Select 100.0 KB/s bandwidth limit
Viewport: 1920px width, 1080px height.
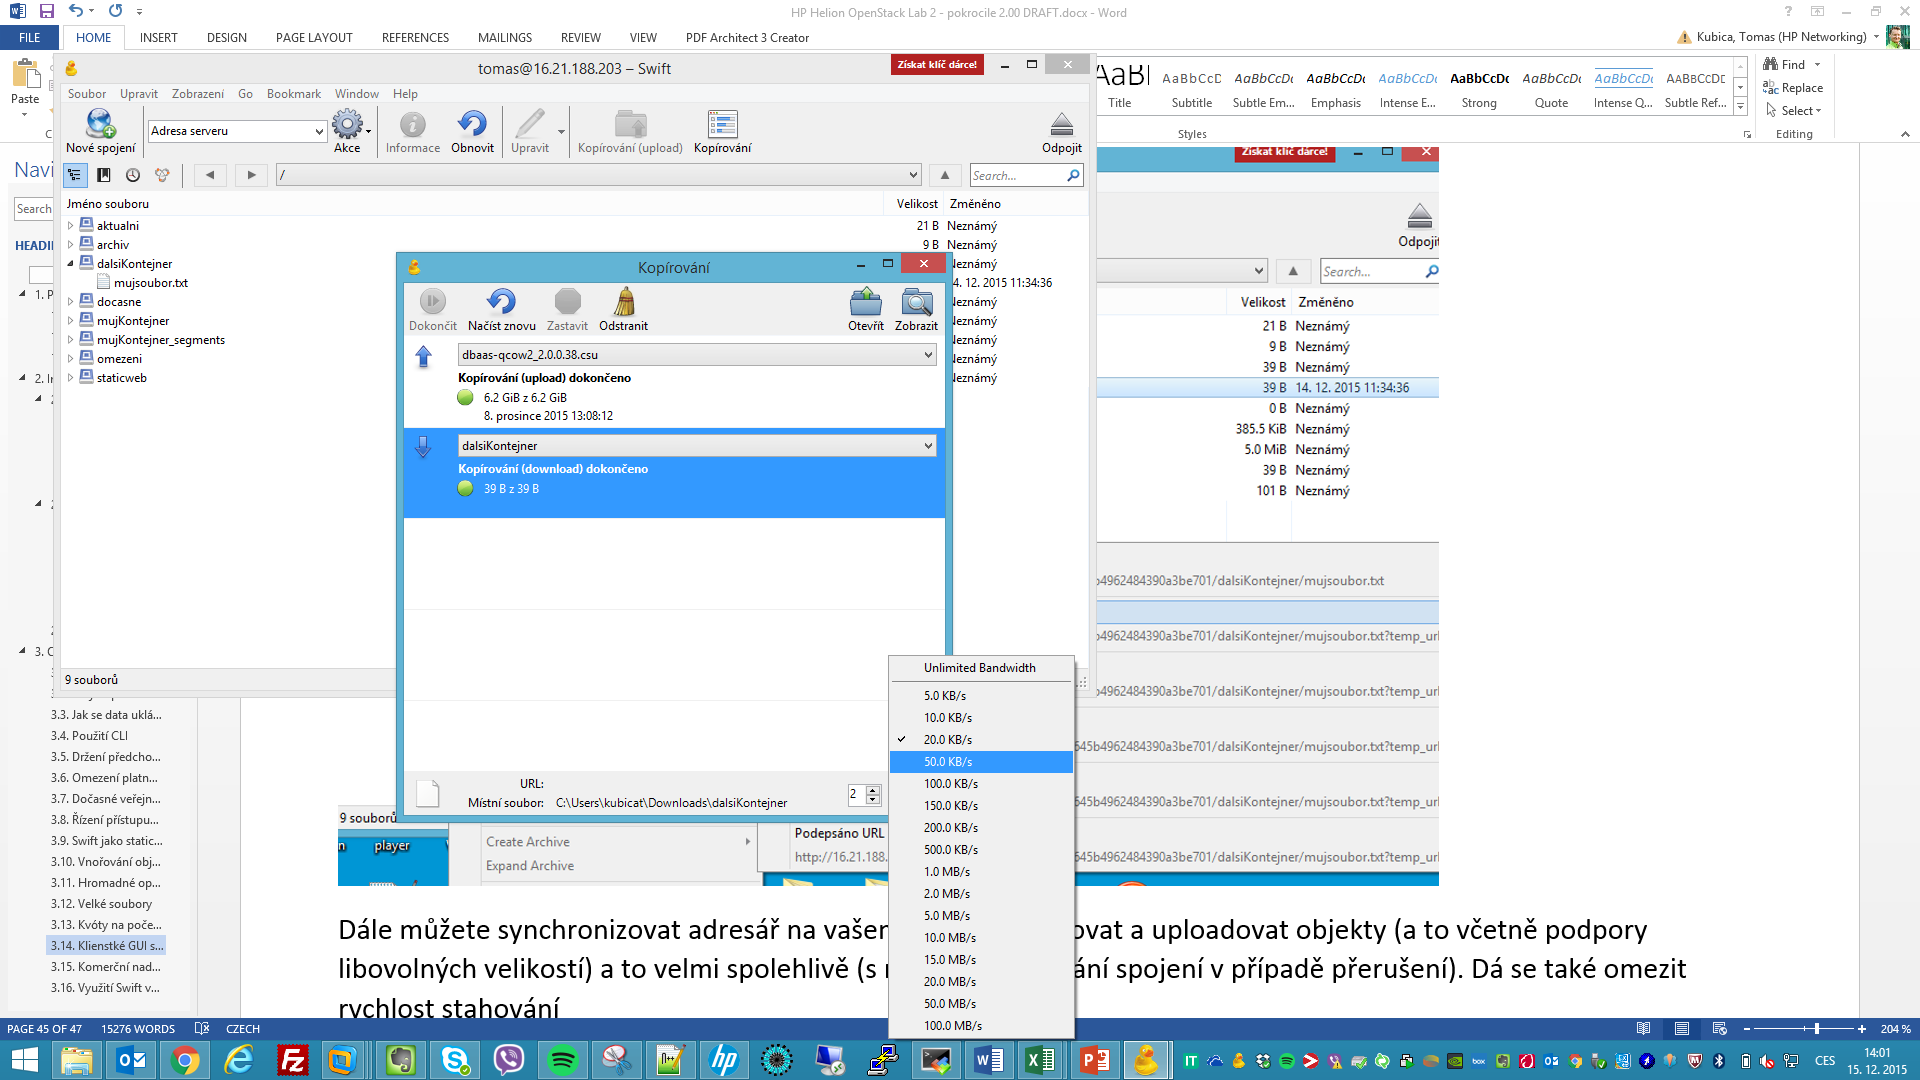pos(981,784)
